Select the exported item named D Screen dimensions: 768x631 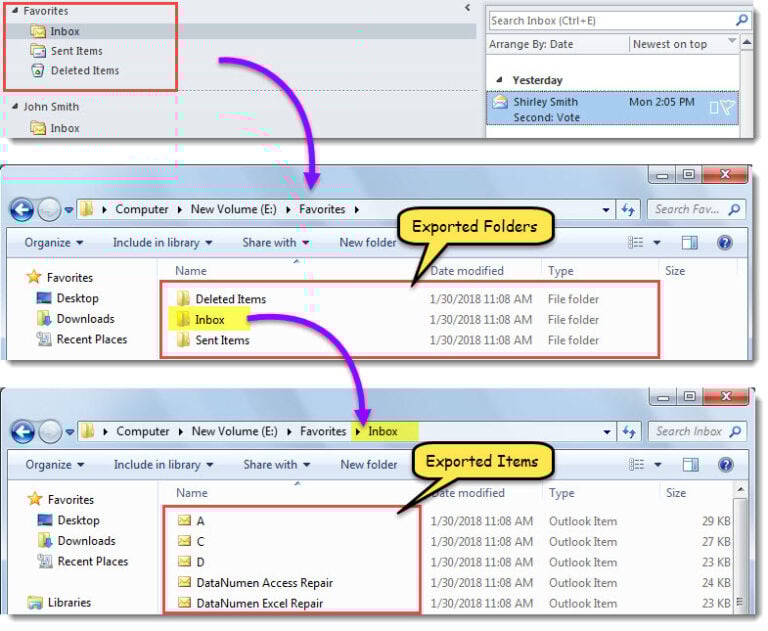[192, 562]
